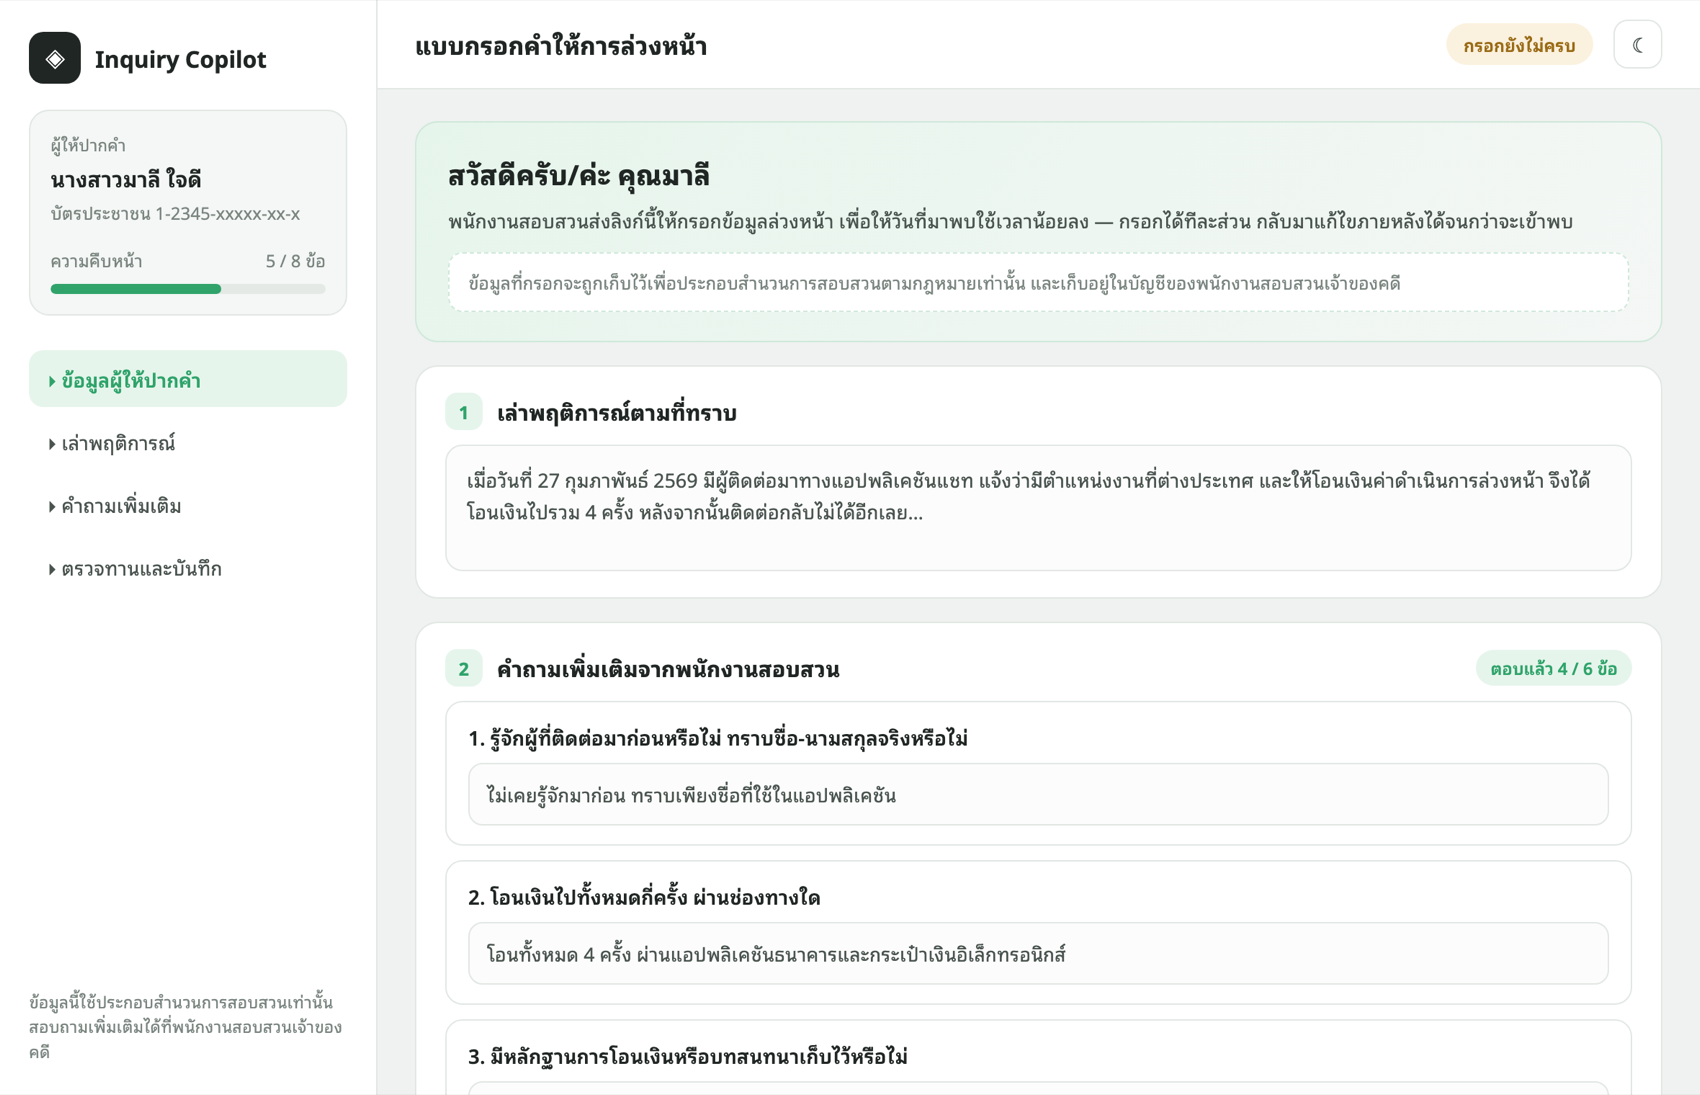Open ข้อมูลผู้ให้ปากคำ sidebar section

coord(188,379)
